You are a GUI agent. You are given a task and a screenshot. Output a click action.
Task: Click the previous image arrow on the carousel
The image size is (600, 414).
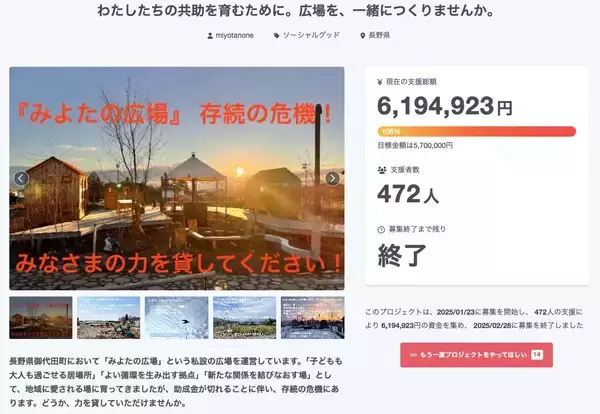[x=21, y=179]
